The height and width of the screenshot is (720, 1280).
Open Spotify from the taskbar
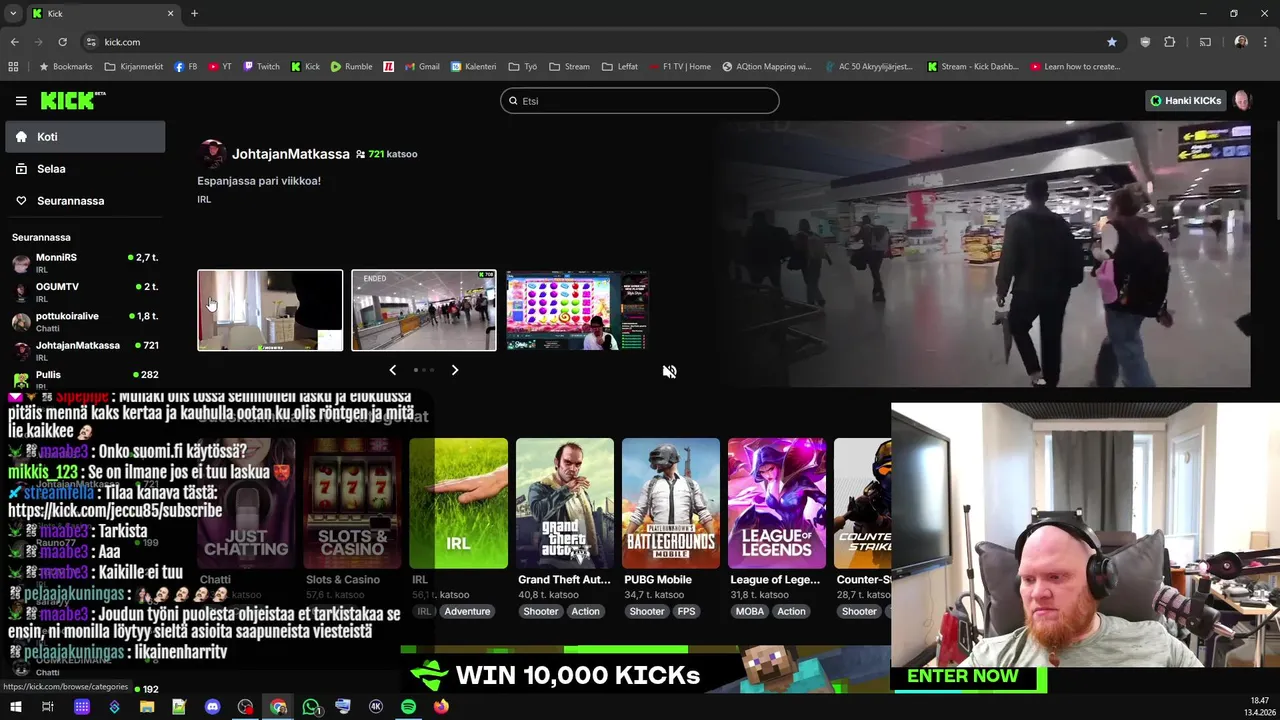(408, 707)
